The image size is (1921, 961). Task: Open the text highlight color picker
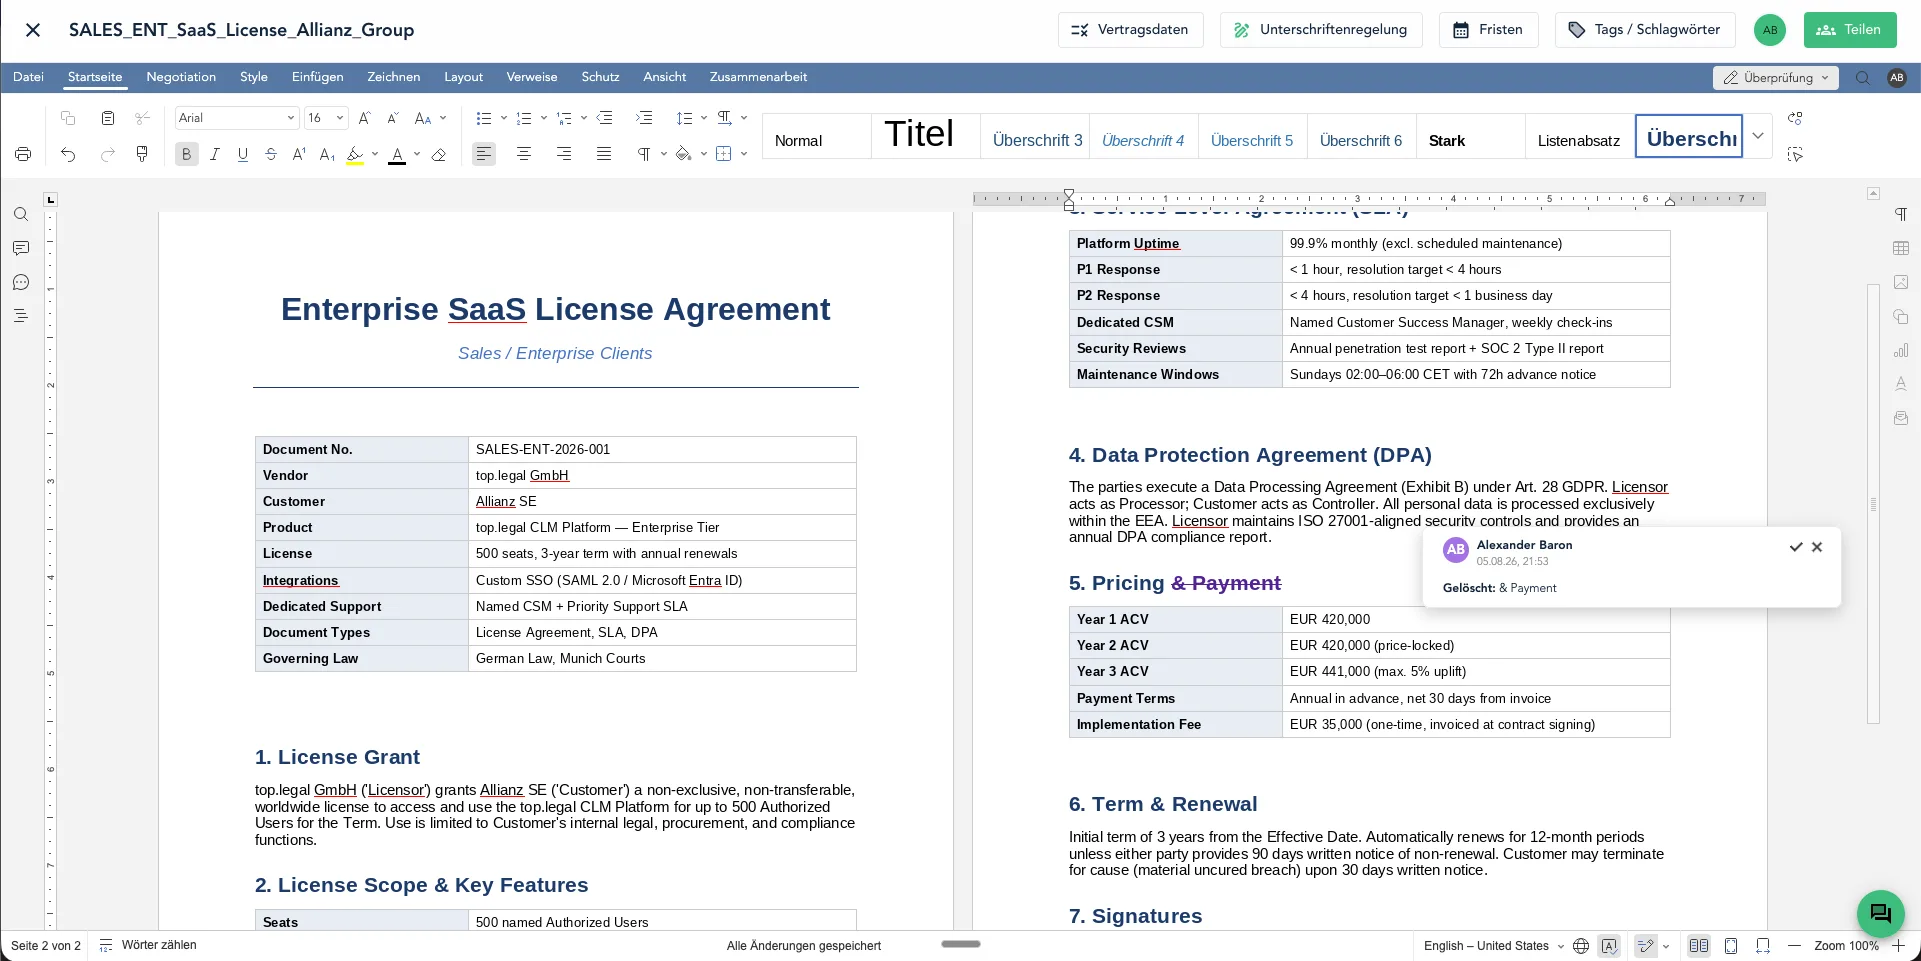pos(375,154)
